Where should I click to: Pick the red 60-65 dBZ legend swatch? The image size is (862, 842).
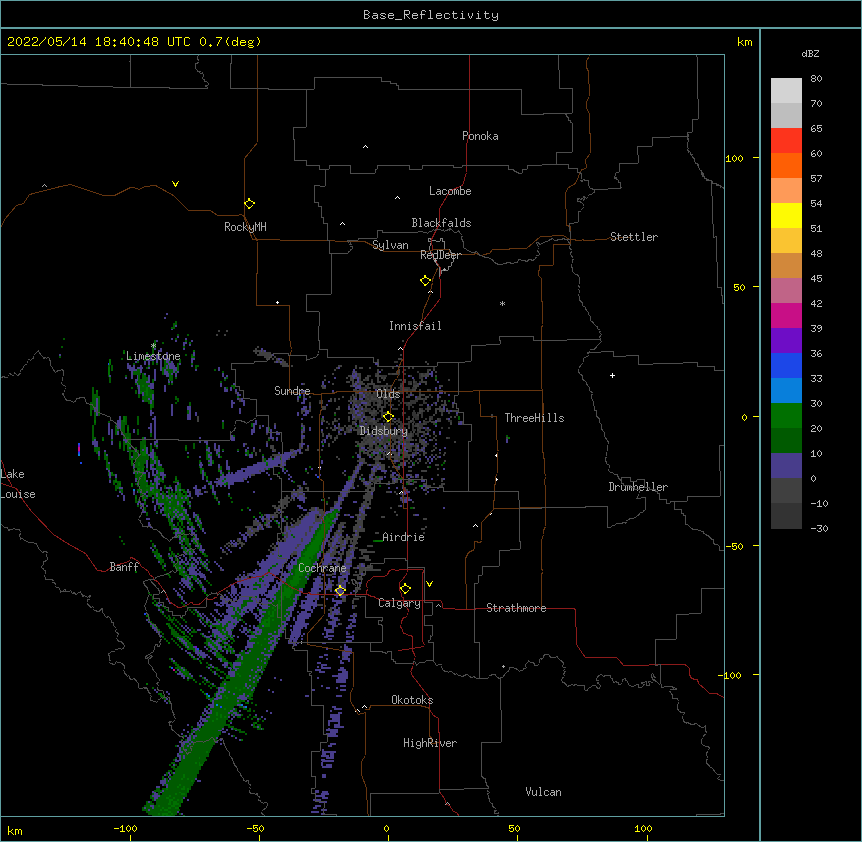pos(786,141)
